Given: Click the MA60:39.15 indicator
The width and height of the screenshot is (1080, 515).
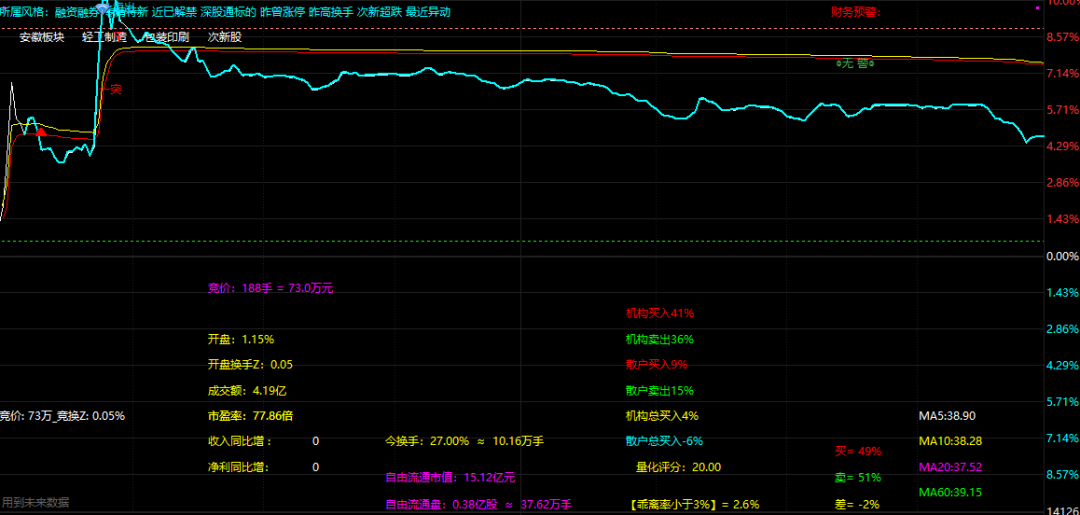Looking at the screenshot, I should click(951, 492).
